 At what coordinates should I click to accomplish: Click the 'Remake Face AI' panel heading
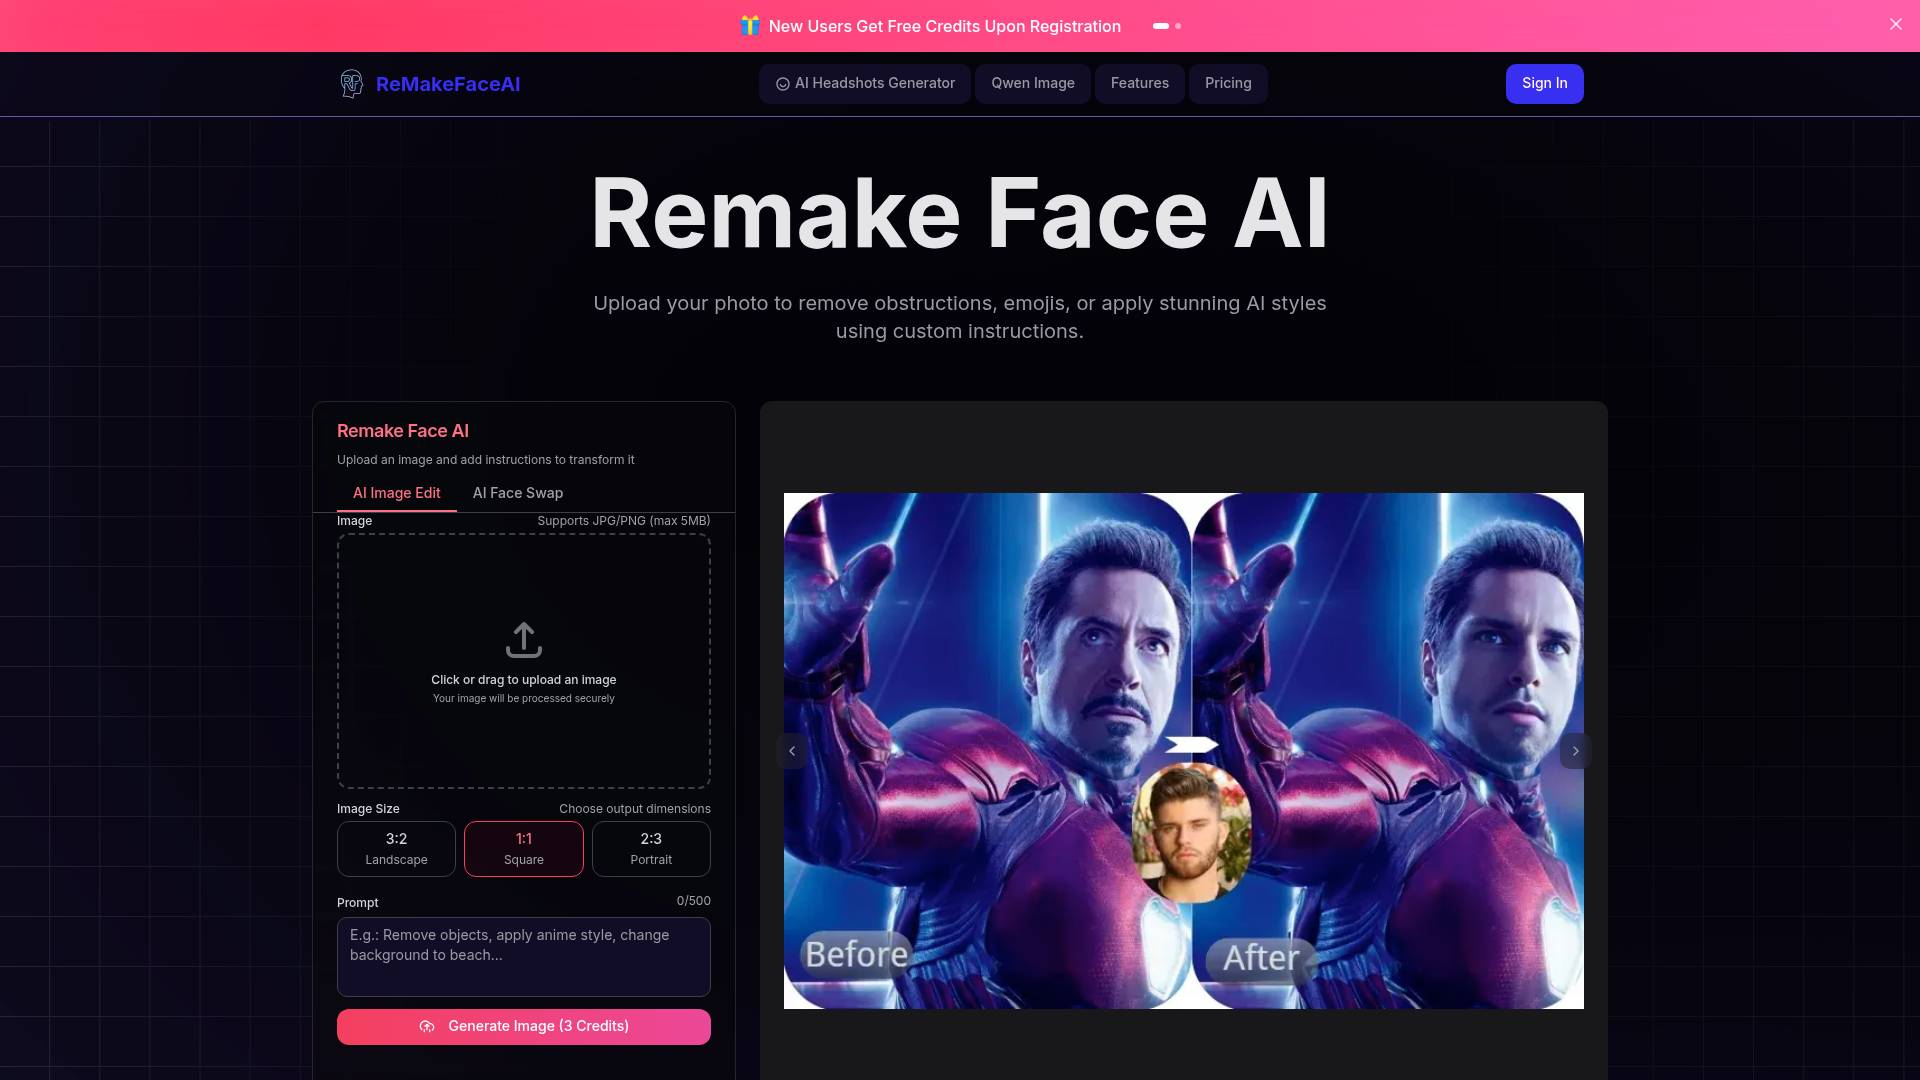click(x=403, y=431)
